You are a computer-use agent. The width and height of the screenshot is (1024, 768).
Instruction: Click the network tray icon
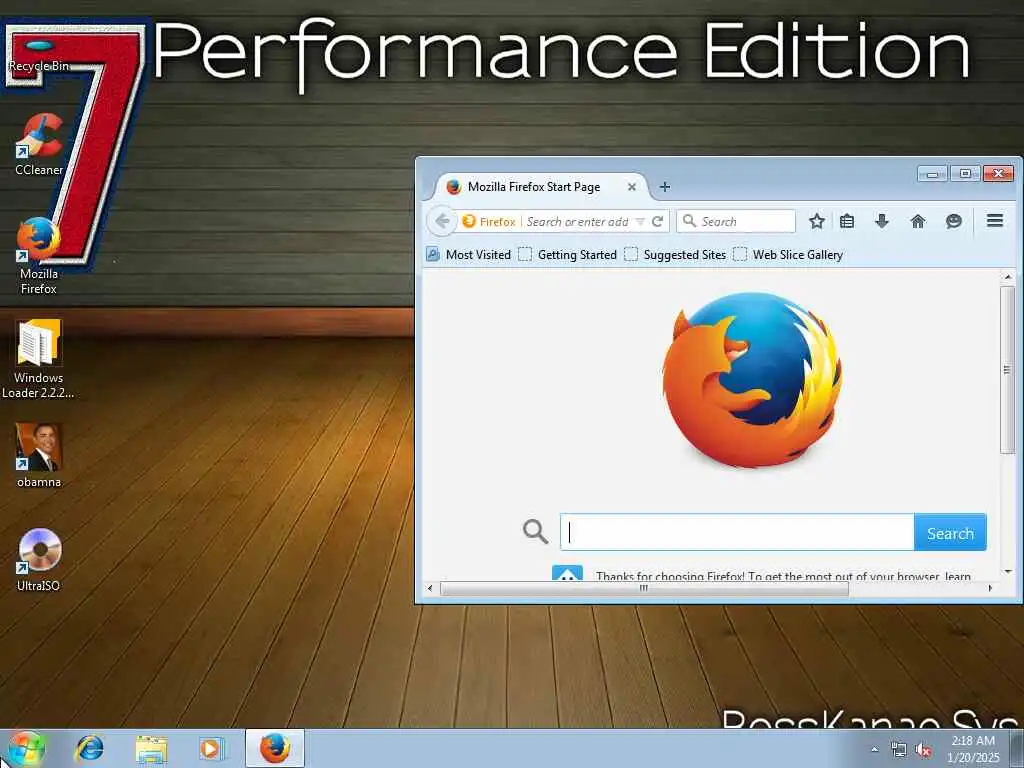899,750
